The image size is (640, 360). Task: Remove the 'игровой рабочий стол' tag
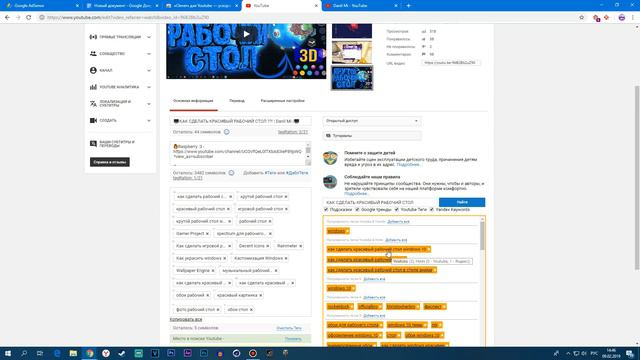286,209
